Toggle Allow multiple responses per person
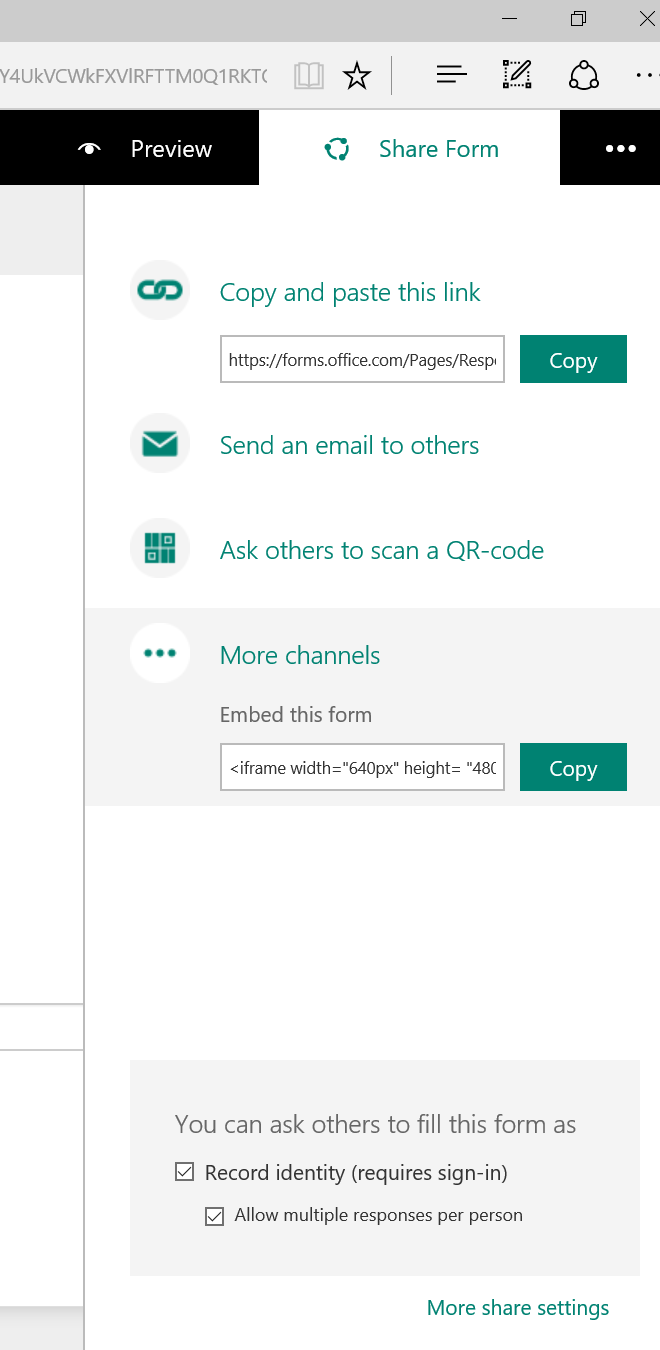The image size is (660, 1350). [x=214, y=1216]
